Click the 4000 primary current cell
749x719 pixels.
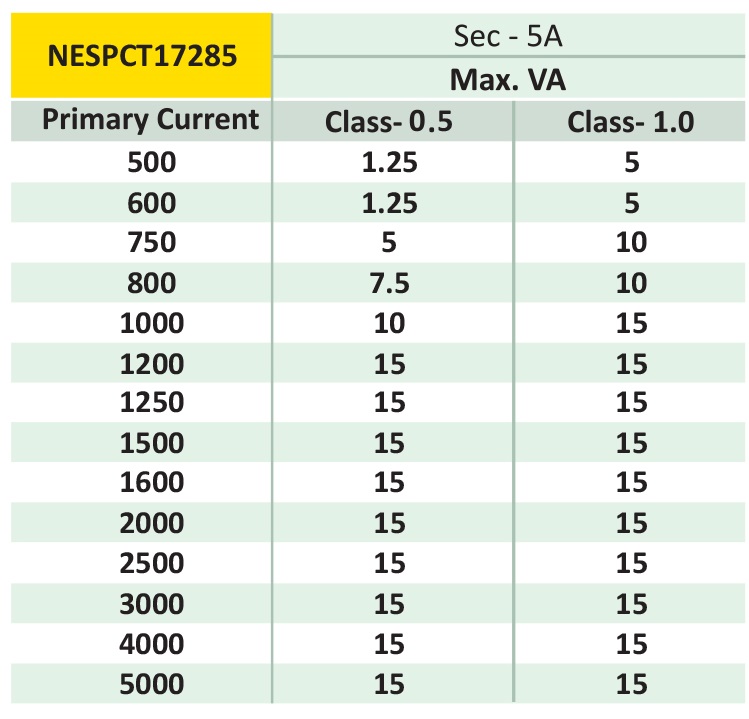[151, 643]
